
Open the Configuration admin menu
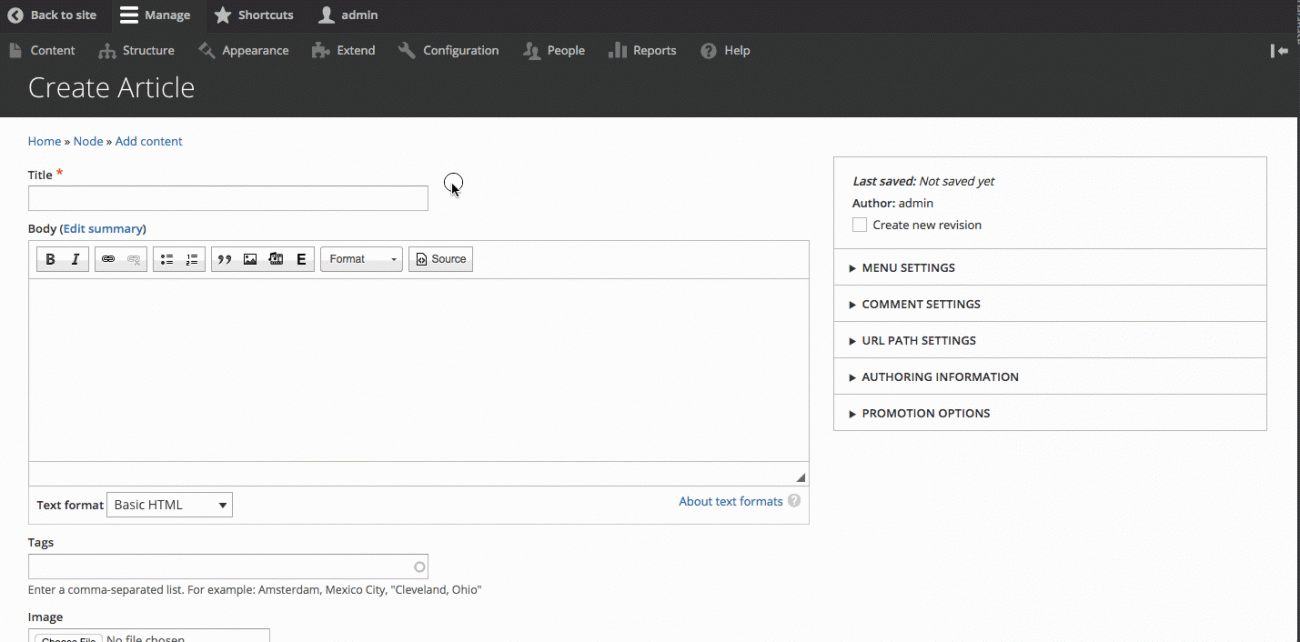point(449,50)
